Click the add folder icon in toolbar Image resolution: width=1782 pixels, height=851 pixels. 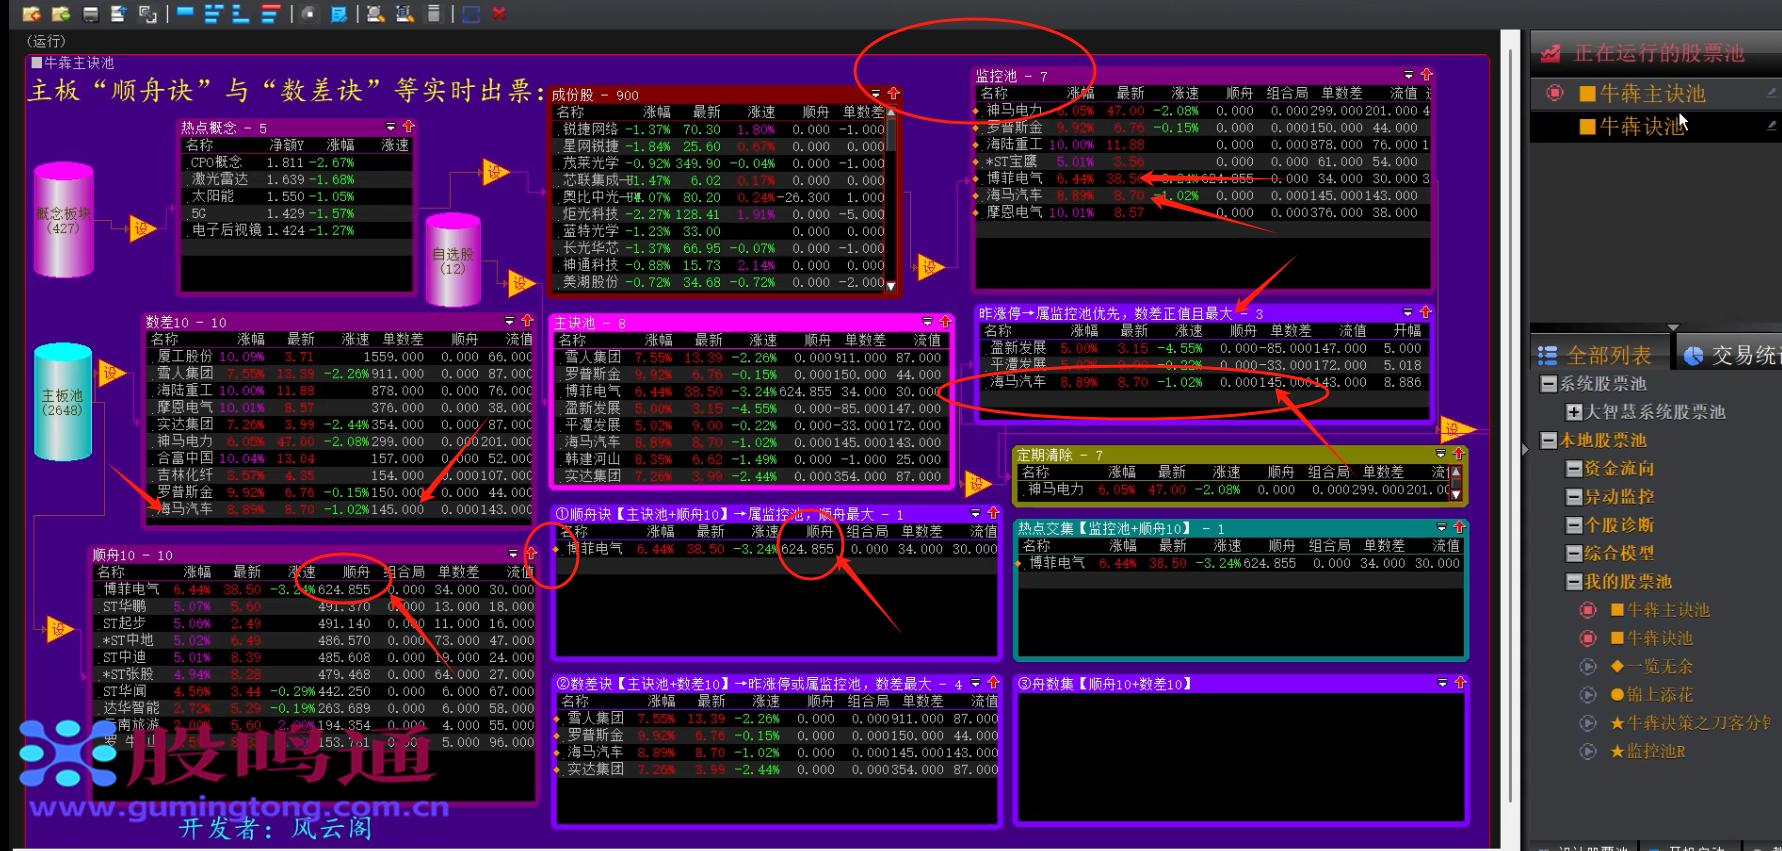pos(31,14)
